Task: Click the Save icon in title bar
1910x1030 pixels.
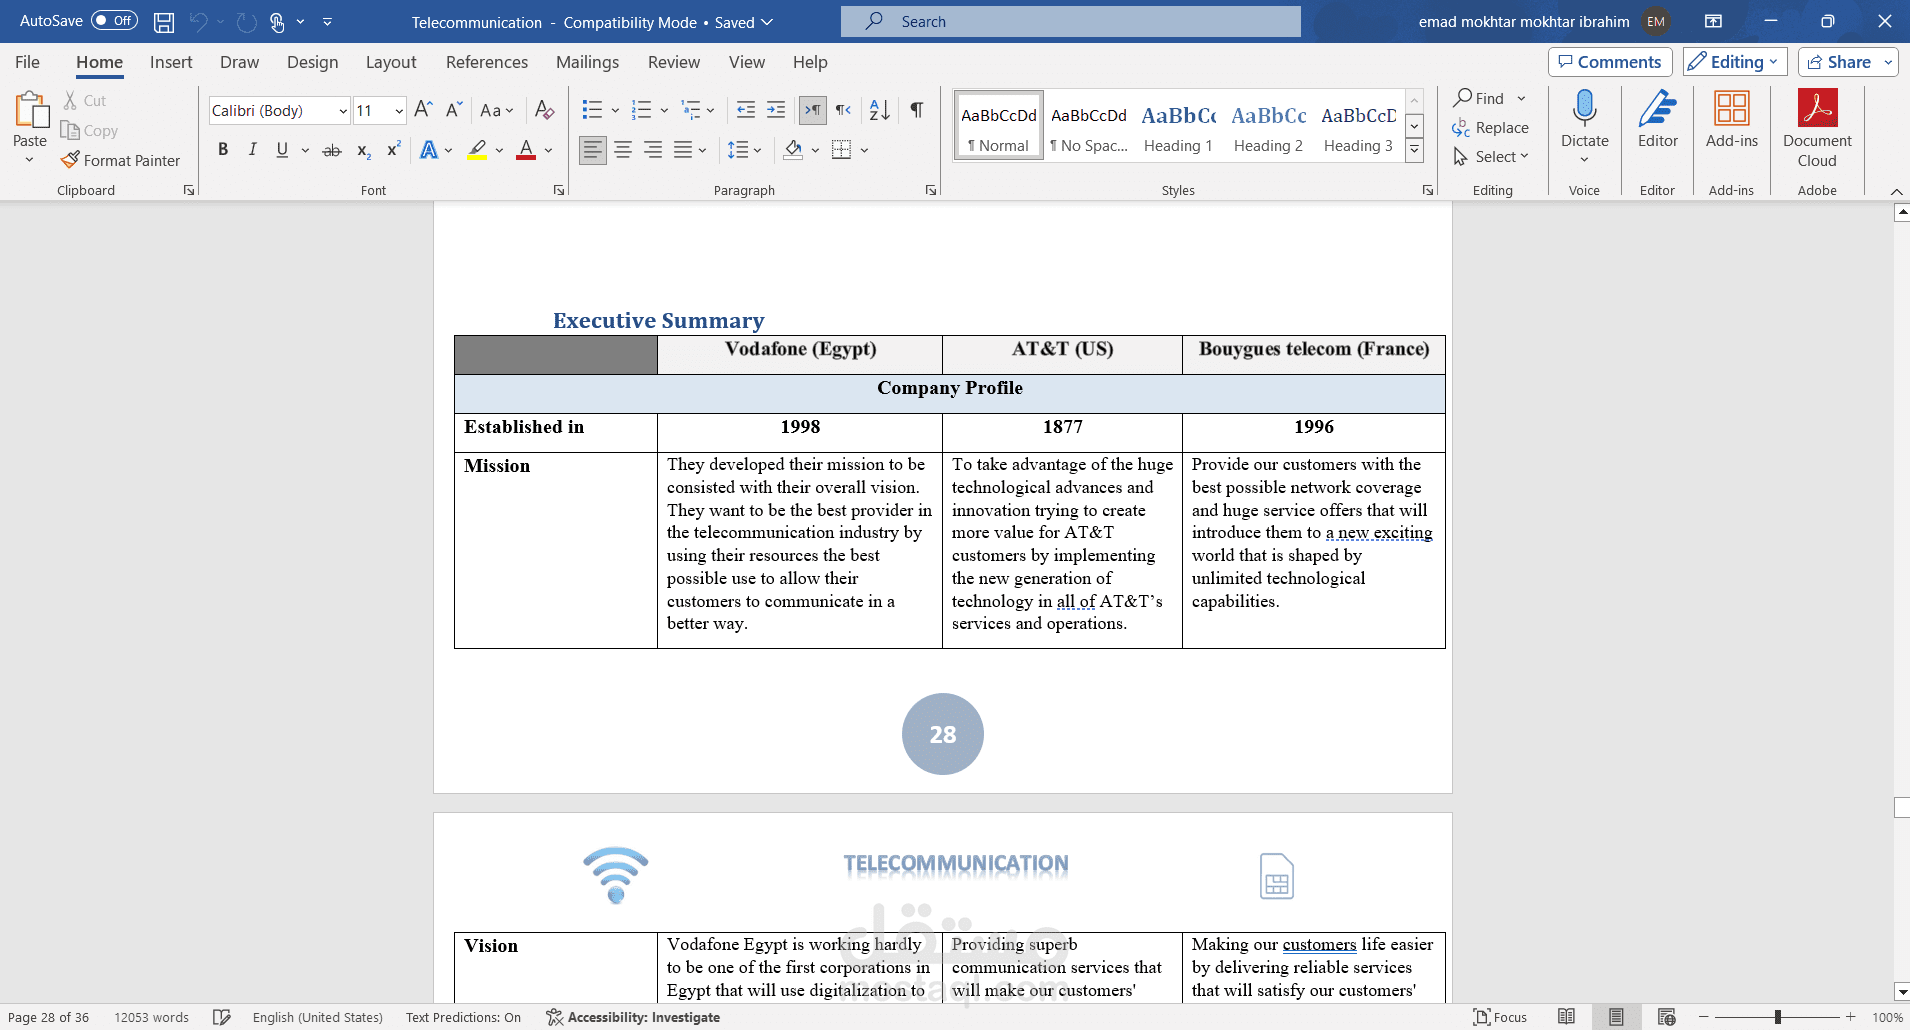Action: (164, 22)
